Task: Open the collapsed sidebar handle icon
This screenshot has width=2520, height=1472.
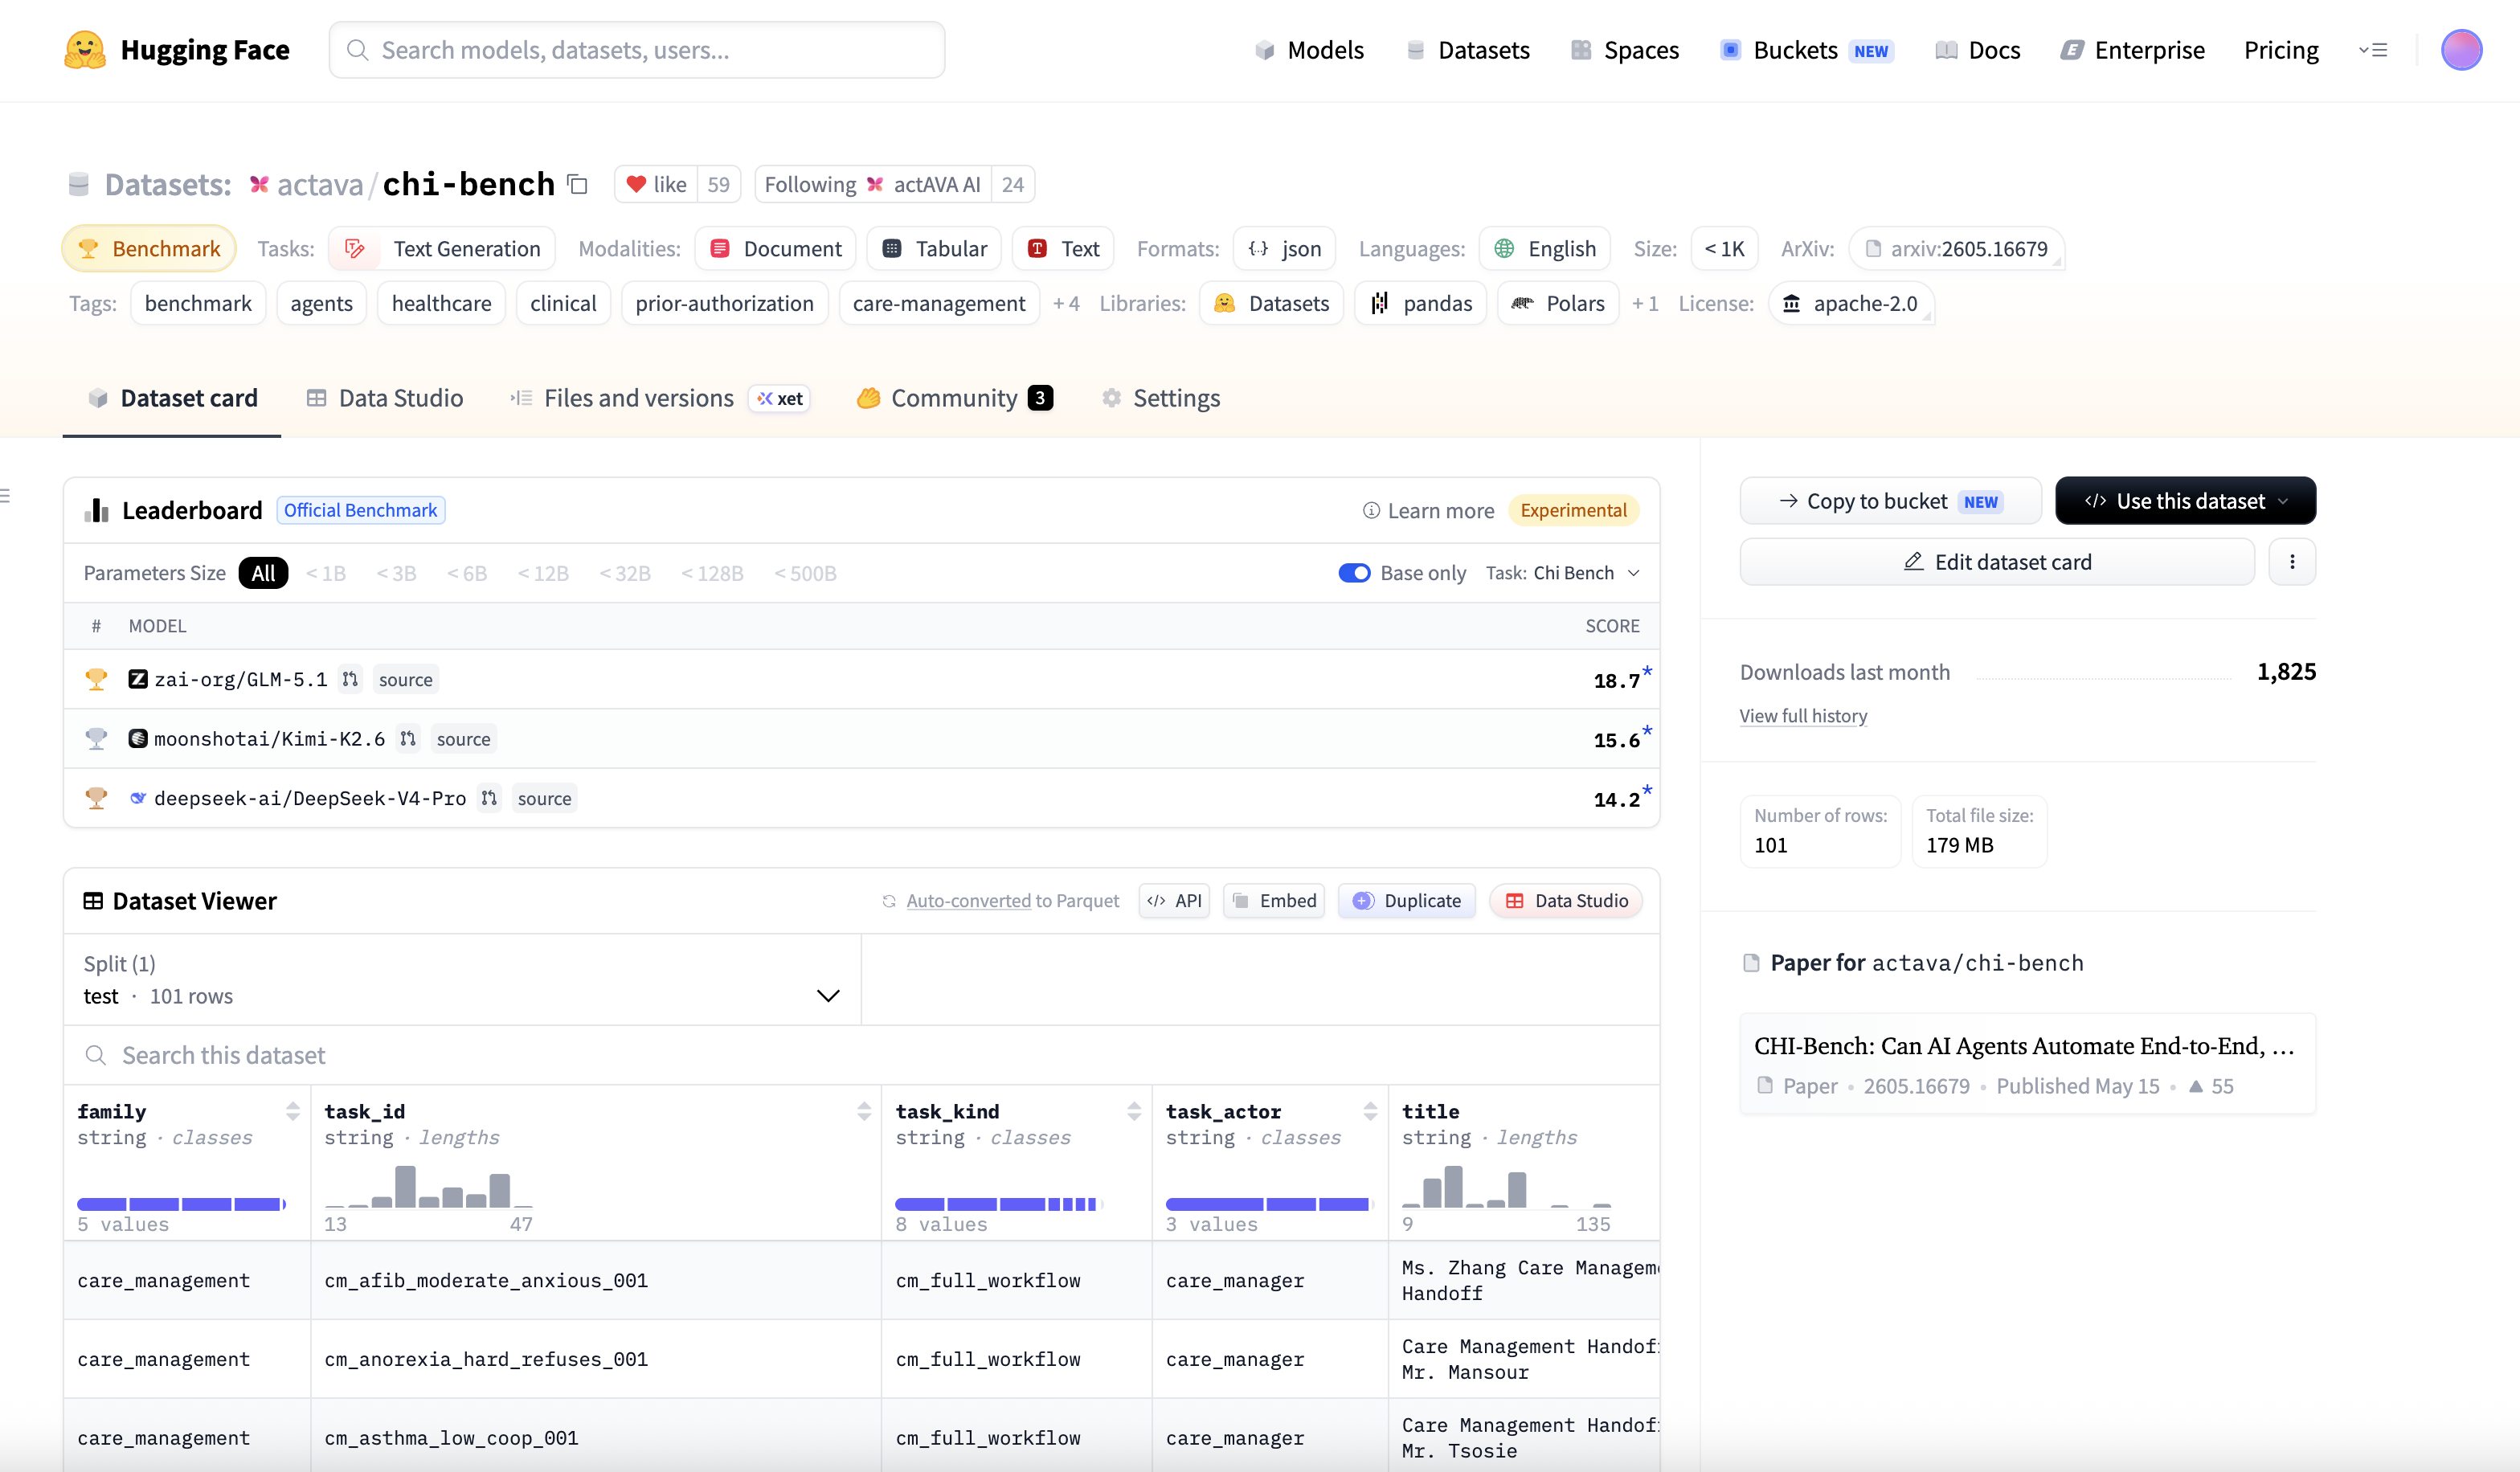Action: [5, 495]
